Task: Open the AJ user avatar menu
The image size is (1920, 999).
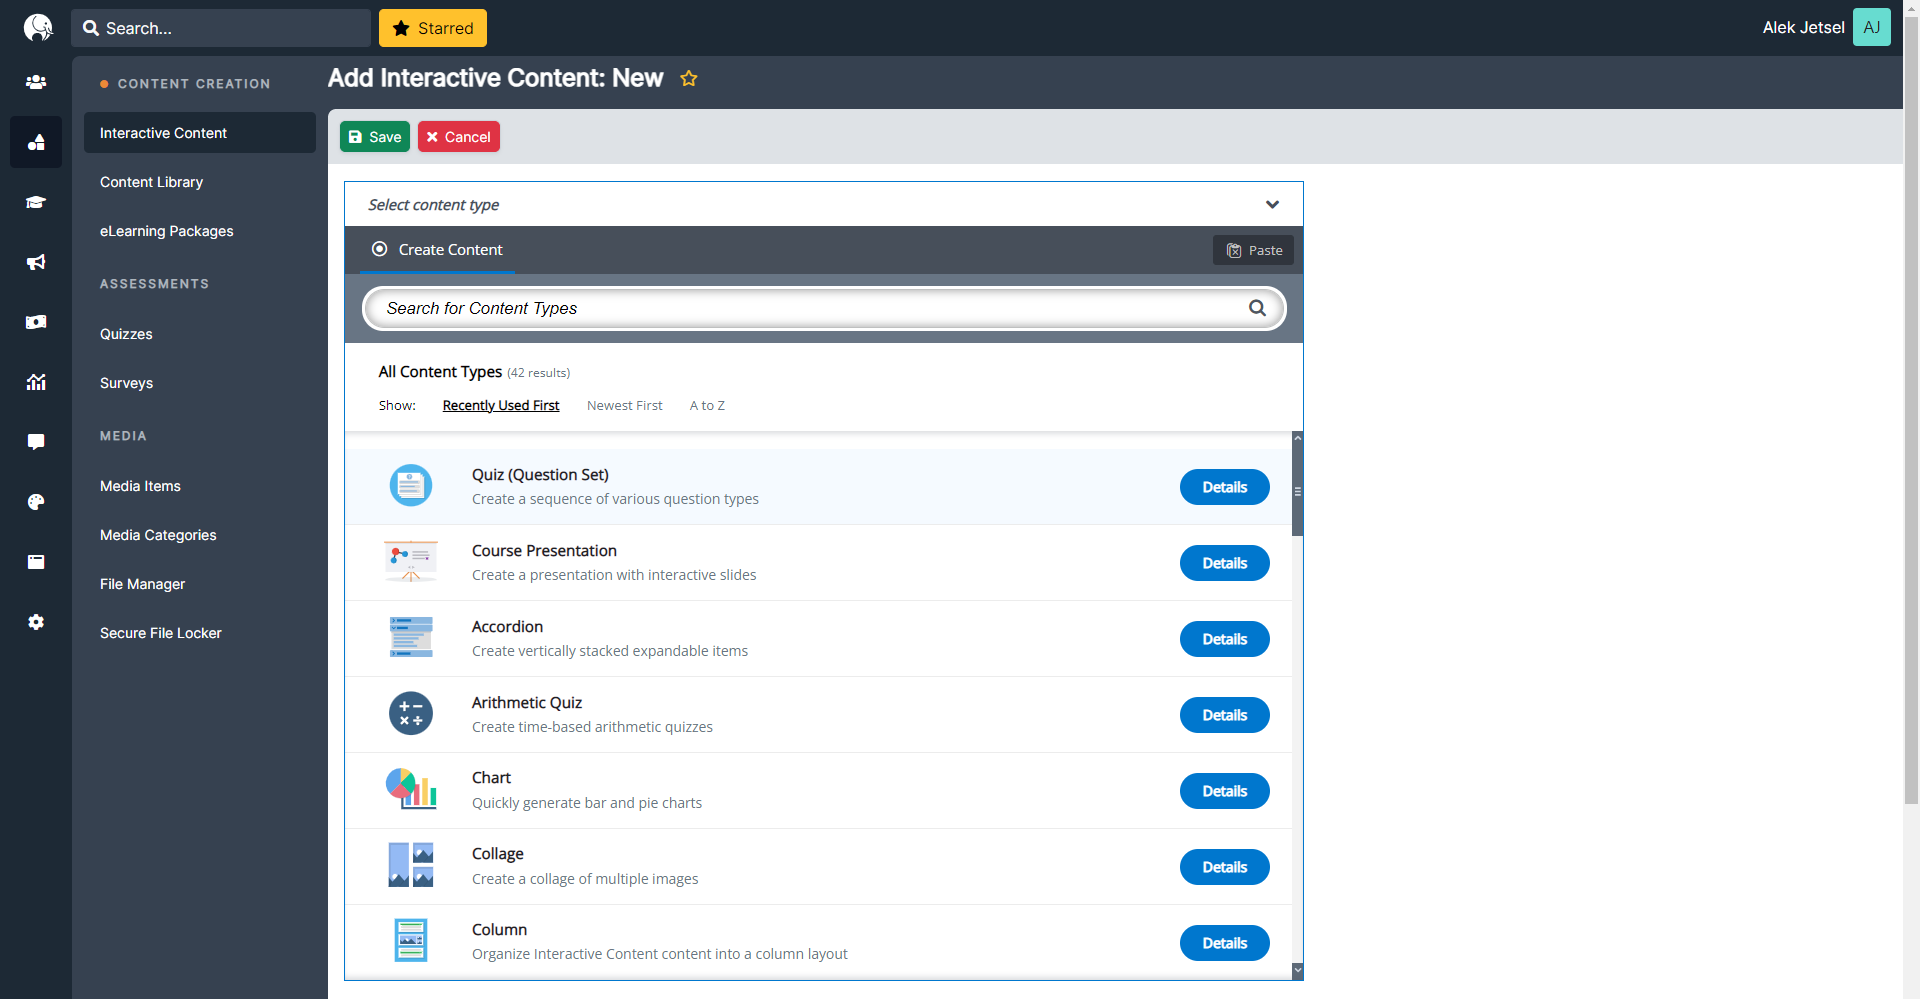Action: click(1872, 27)
